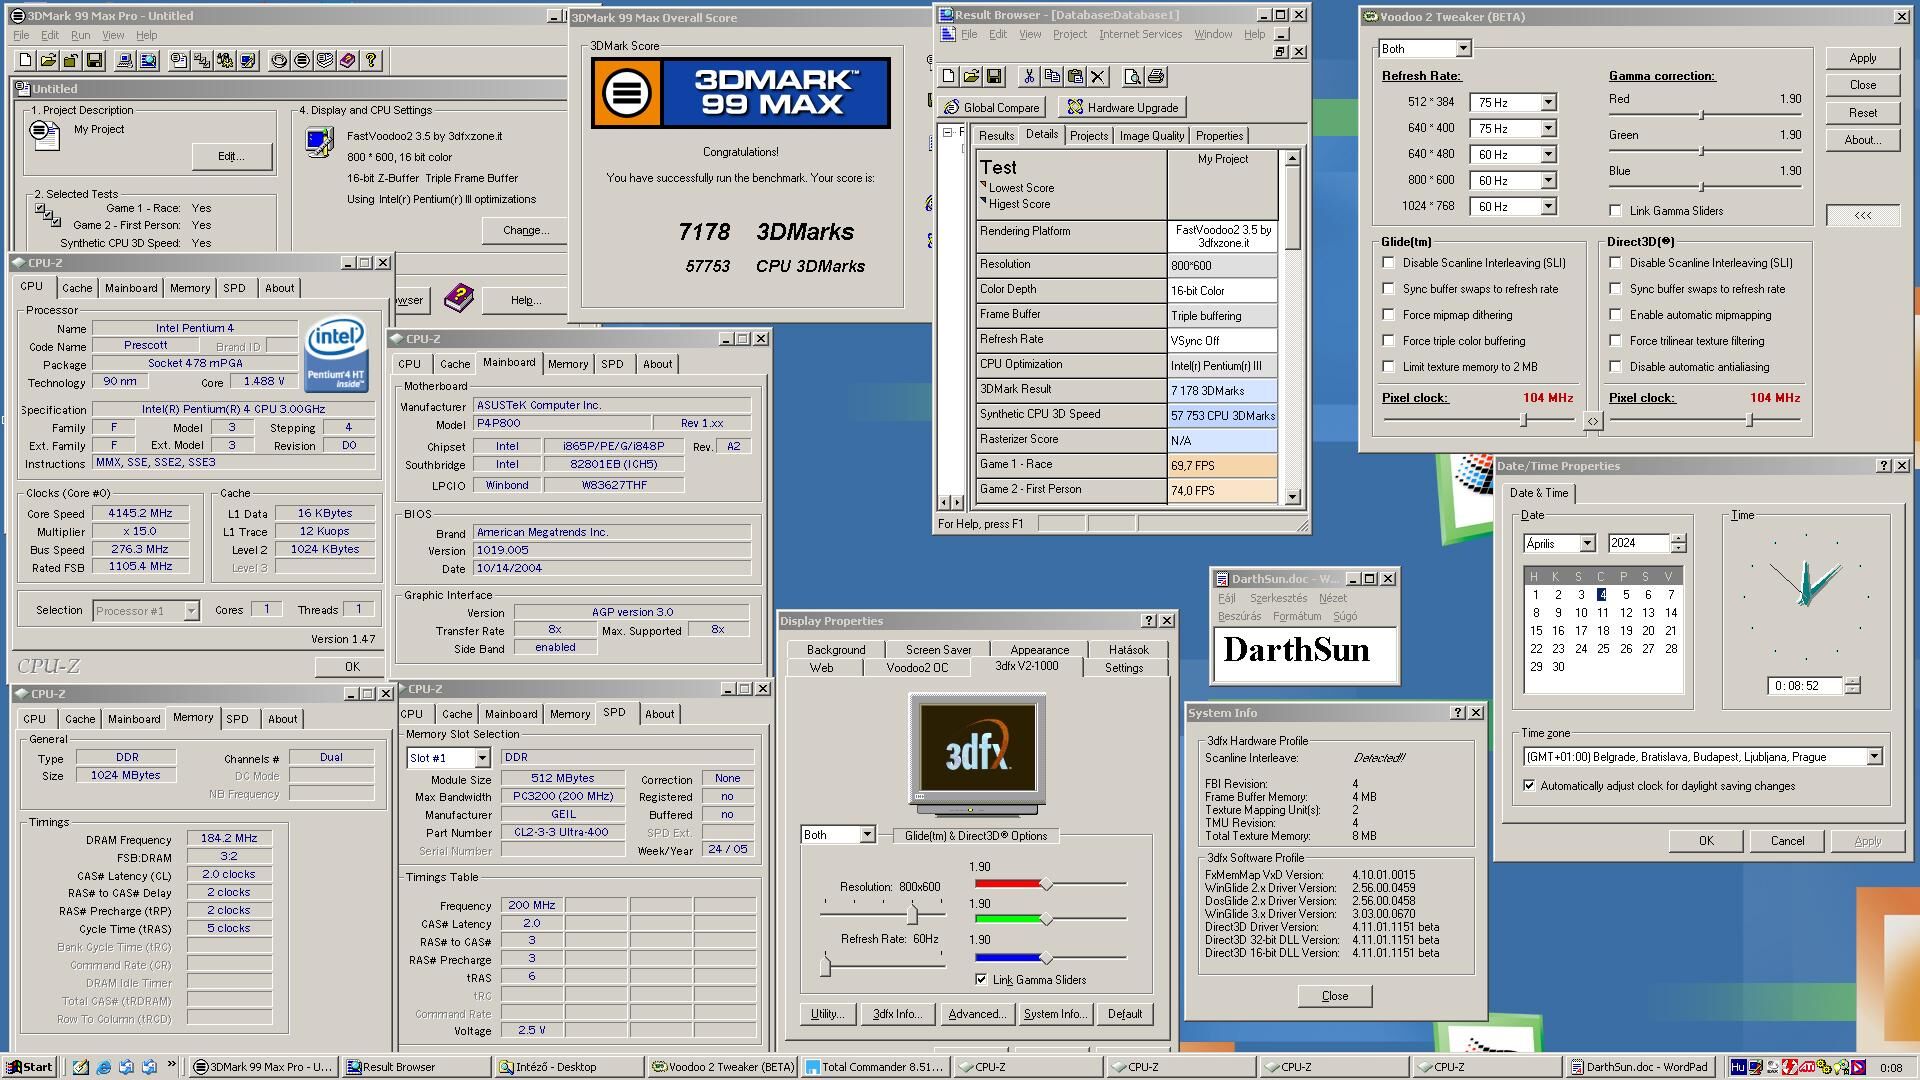The width and height of the screenshot is (1920, 1080).
Task: Click the open folder icon in 3DMark toolbar
Action: [x=48, y=61]
